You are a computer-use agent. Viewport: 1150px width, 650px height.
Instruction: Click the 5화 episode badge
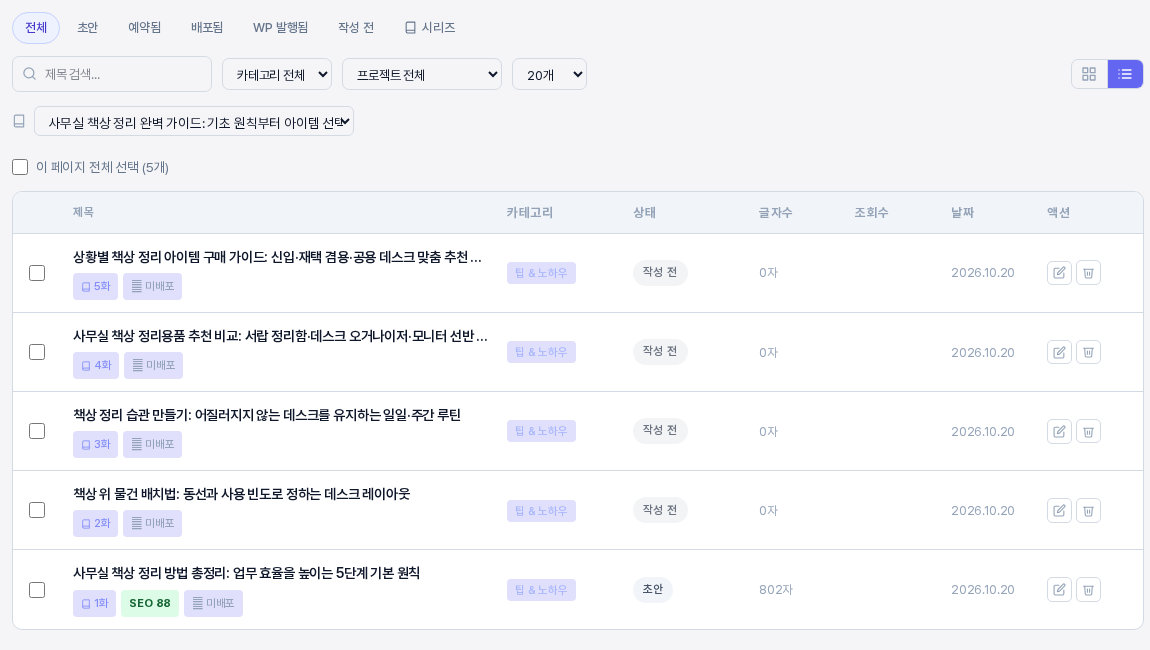(x=95, y=286)
